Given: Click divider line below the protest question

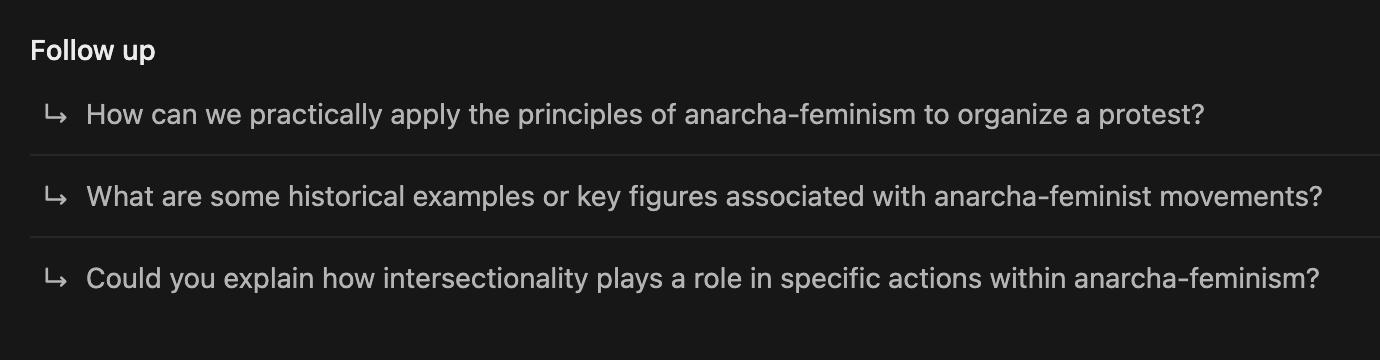Looking at the screenshot, I should coord(705,155).
